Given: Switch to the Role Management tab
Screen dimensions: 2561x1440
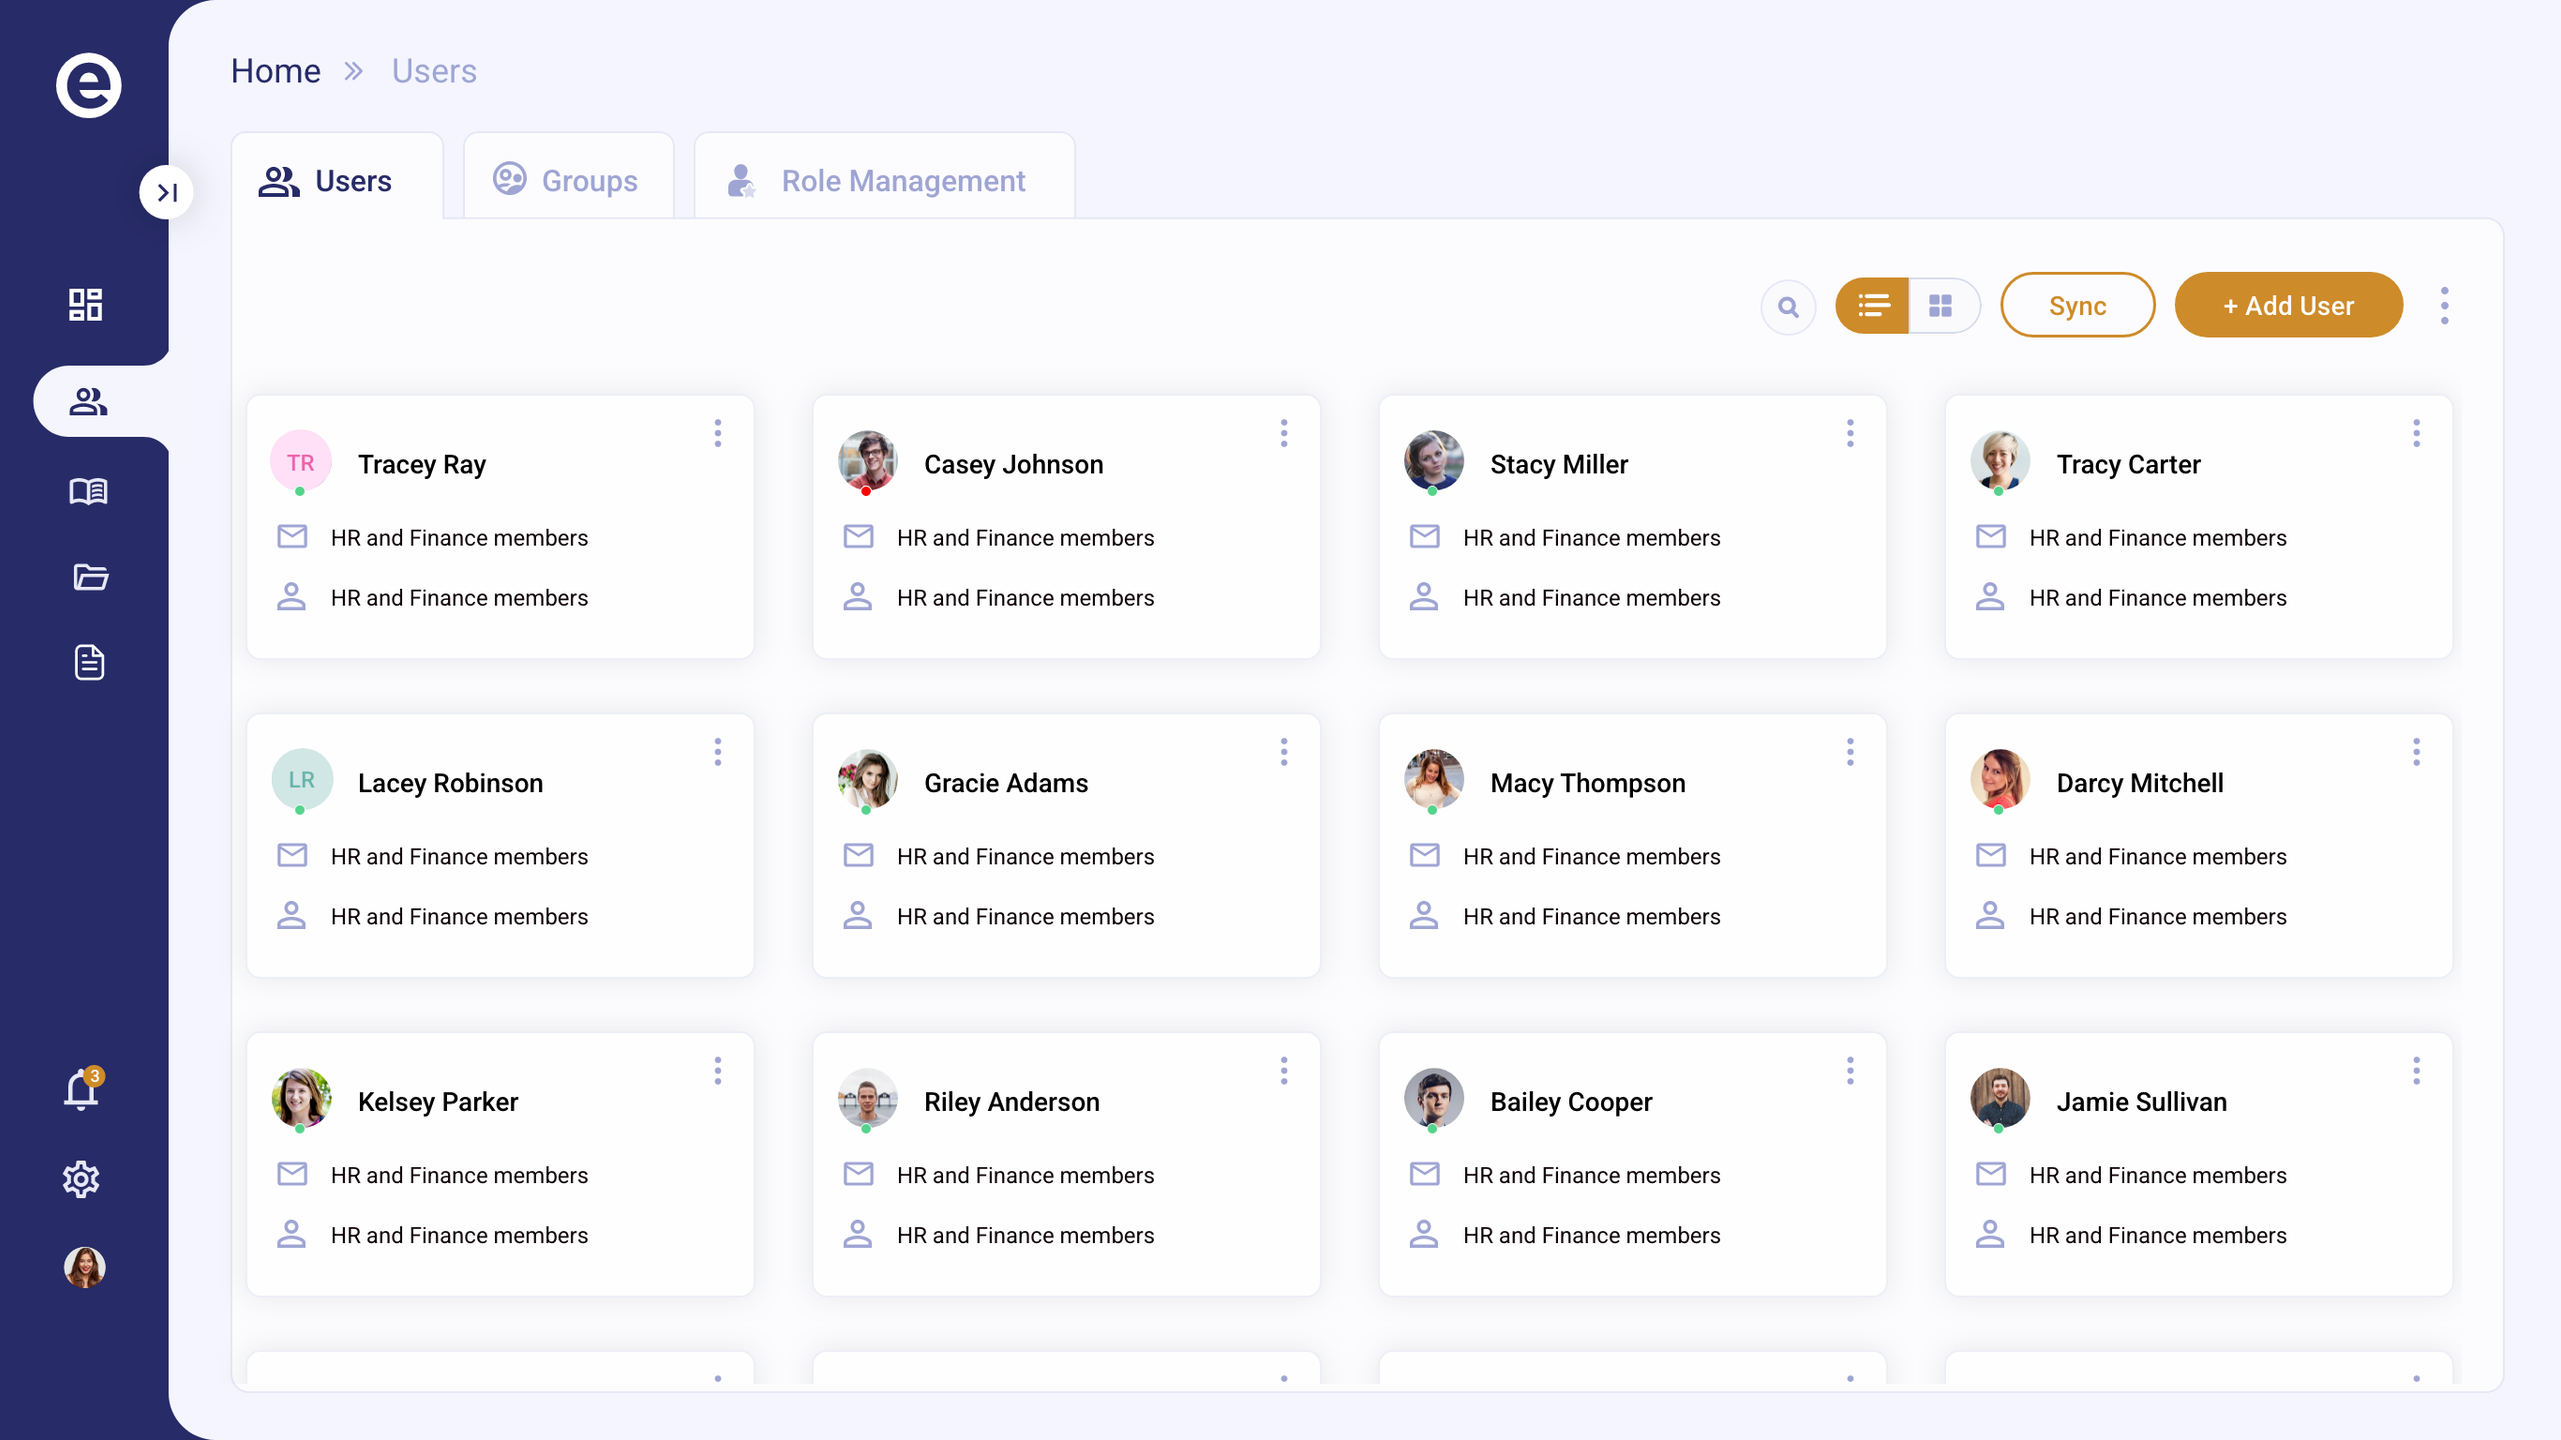Looking at the screenshot, I should (x=883, y=181).
